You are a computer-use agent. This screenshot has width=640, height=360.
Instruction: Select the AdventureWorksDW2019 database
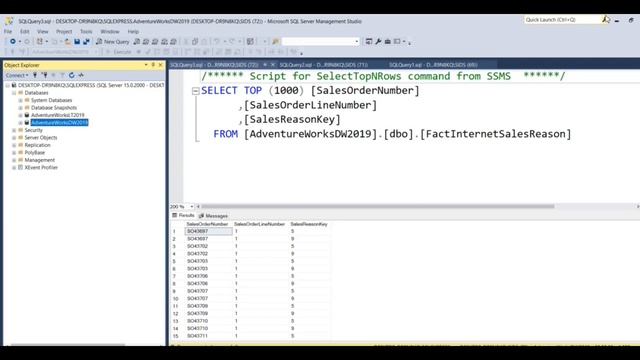coord(59,123)
